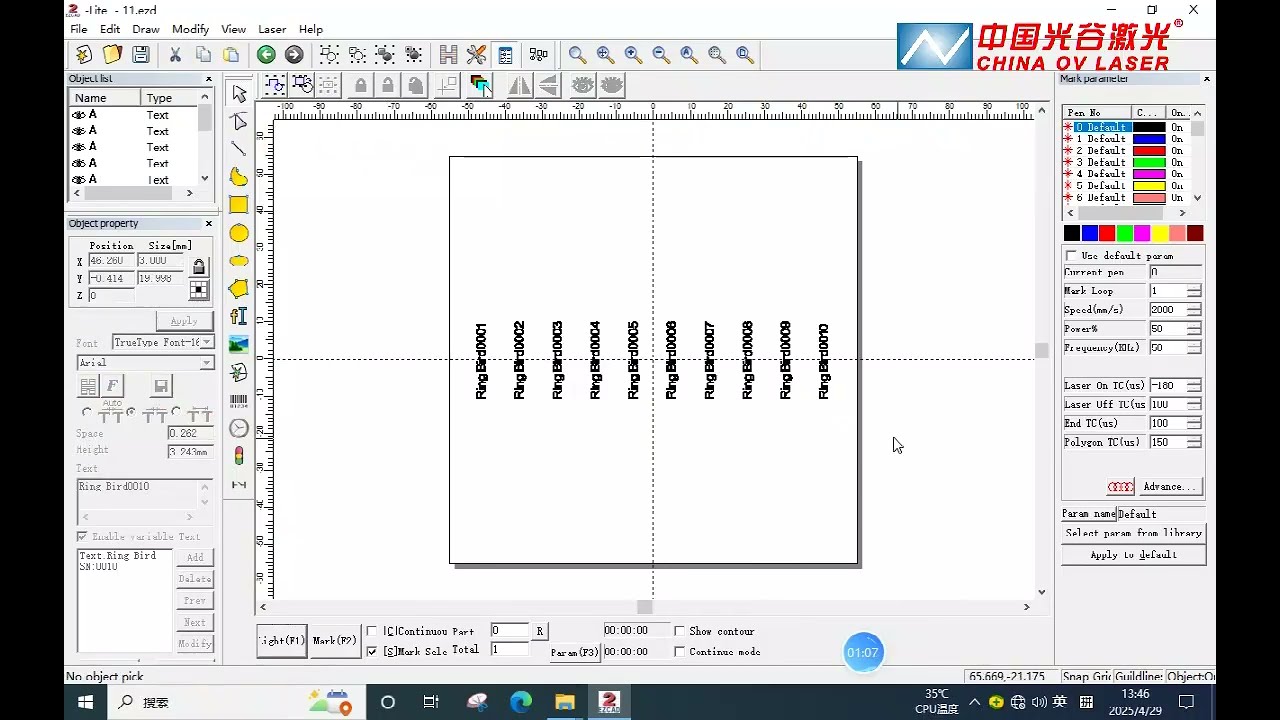Select the Rectangle drawing tool
The width and height of the screenshot is (1280, 720).
(x=239, y=205)
